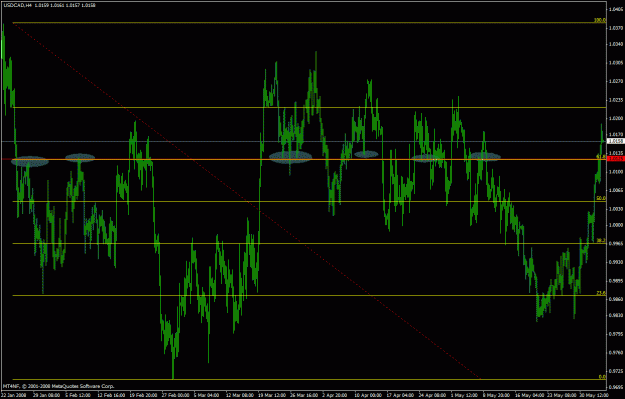Click the 1.0000 price axis label
This screenshot has width=625, height=399.
pos(616,225)
